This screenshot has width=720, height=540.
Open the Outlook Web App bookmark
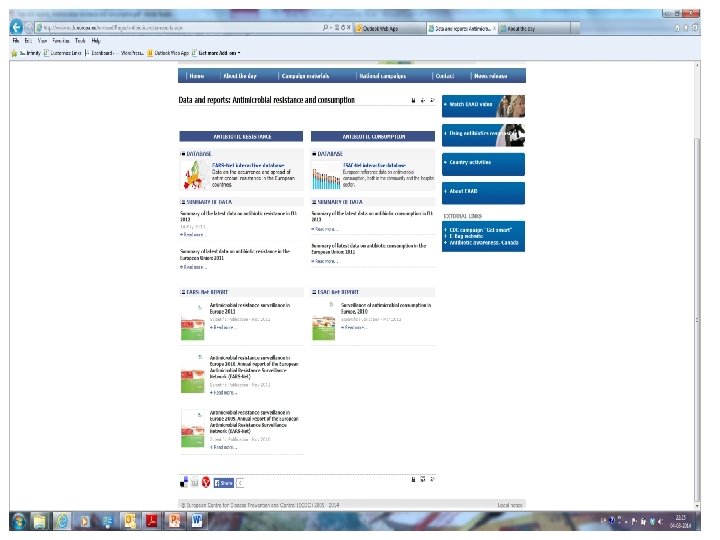[x=168, y=53]
